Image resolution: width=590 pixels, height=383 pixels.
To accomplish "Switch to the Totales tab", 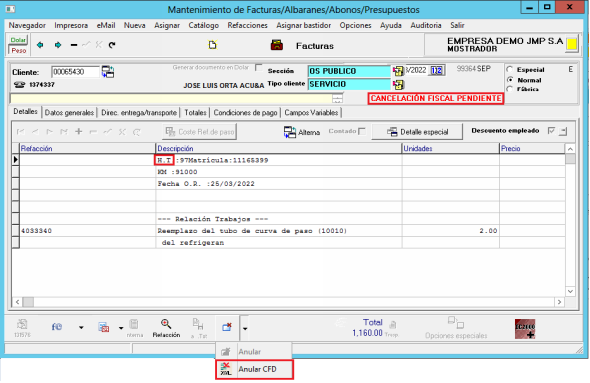I will pyautogui.click(x=195, y=112).
